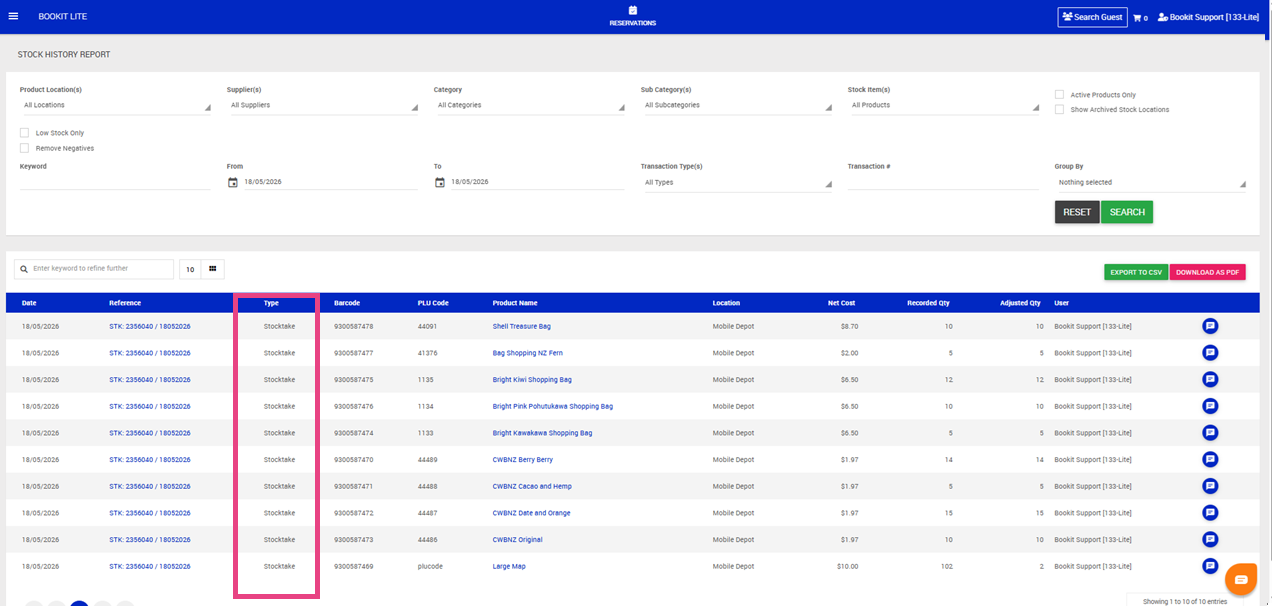Tick the Remove Negatives checkbox
The height and width of the screenshot is (606, 1272).
[x=25, y=148]
